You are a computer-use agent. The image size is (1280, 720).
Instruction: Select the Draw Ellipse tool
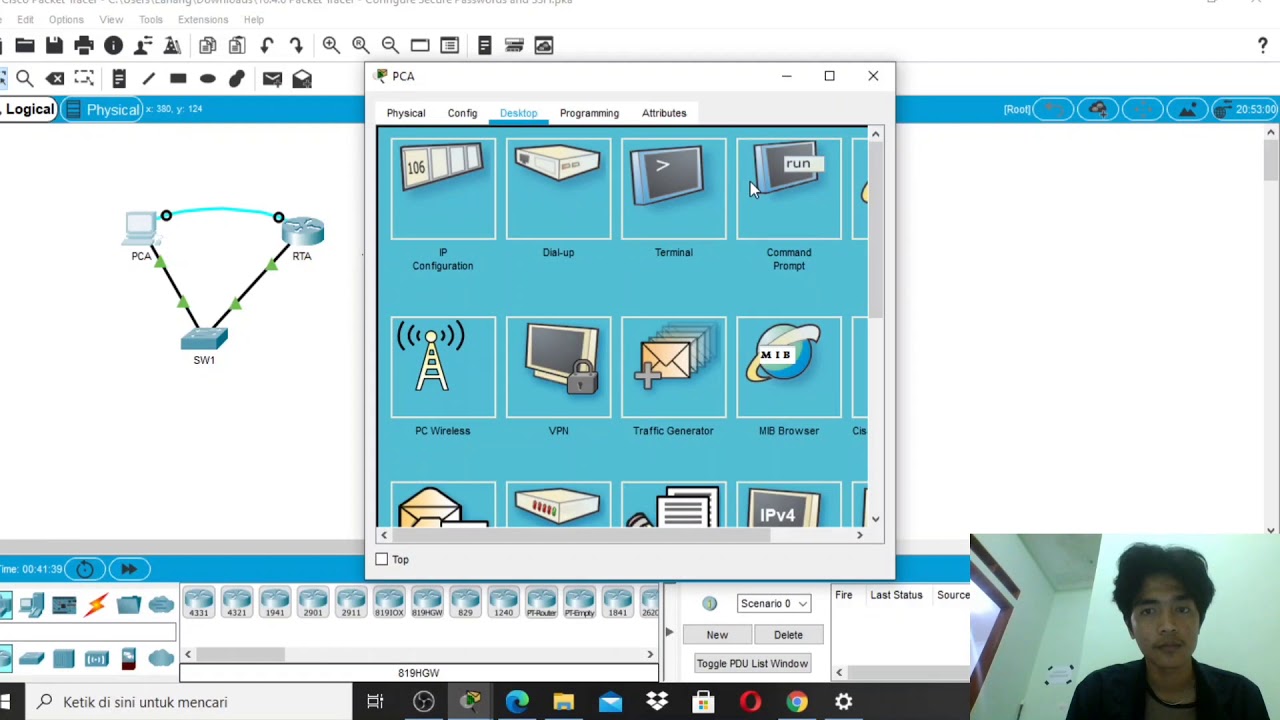coord(208,78)
